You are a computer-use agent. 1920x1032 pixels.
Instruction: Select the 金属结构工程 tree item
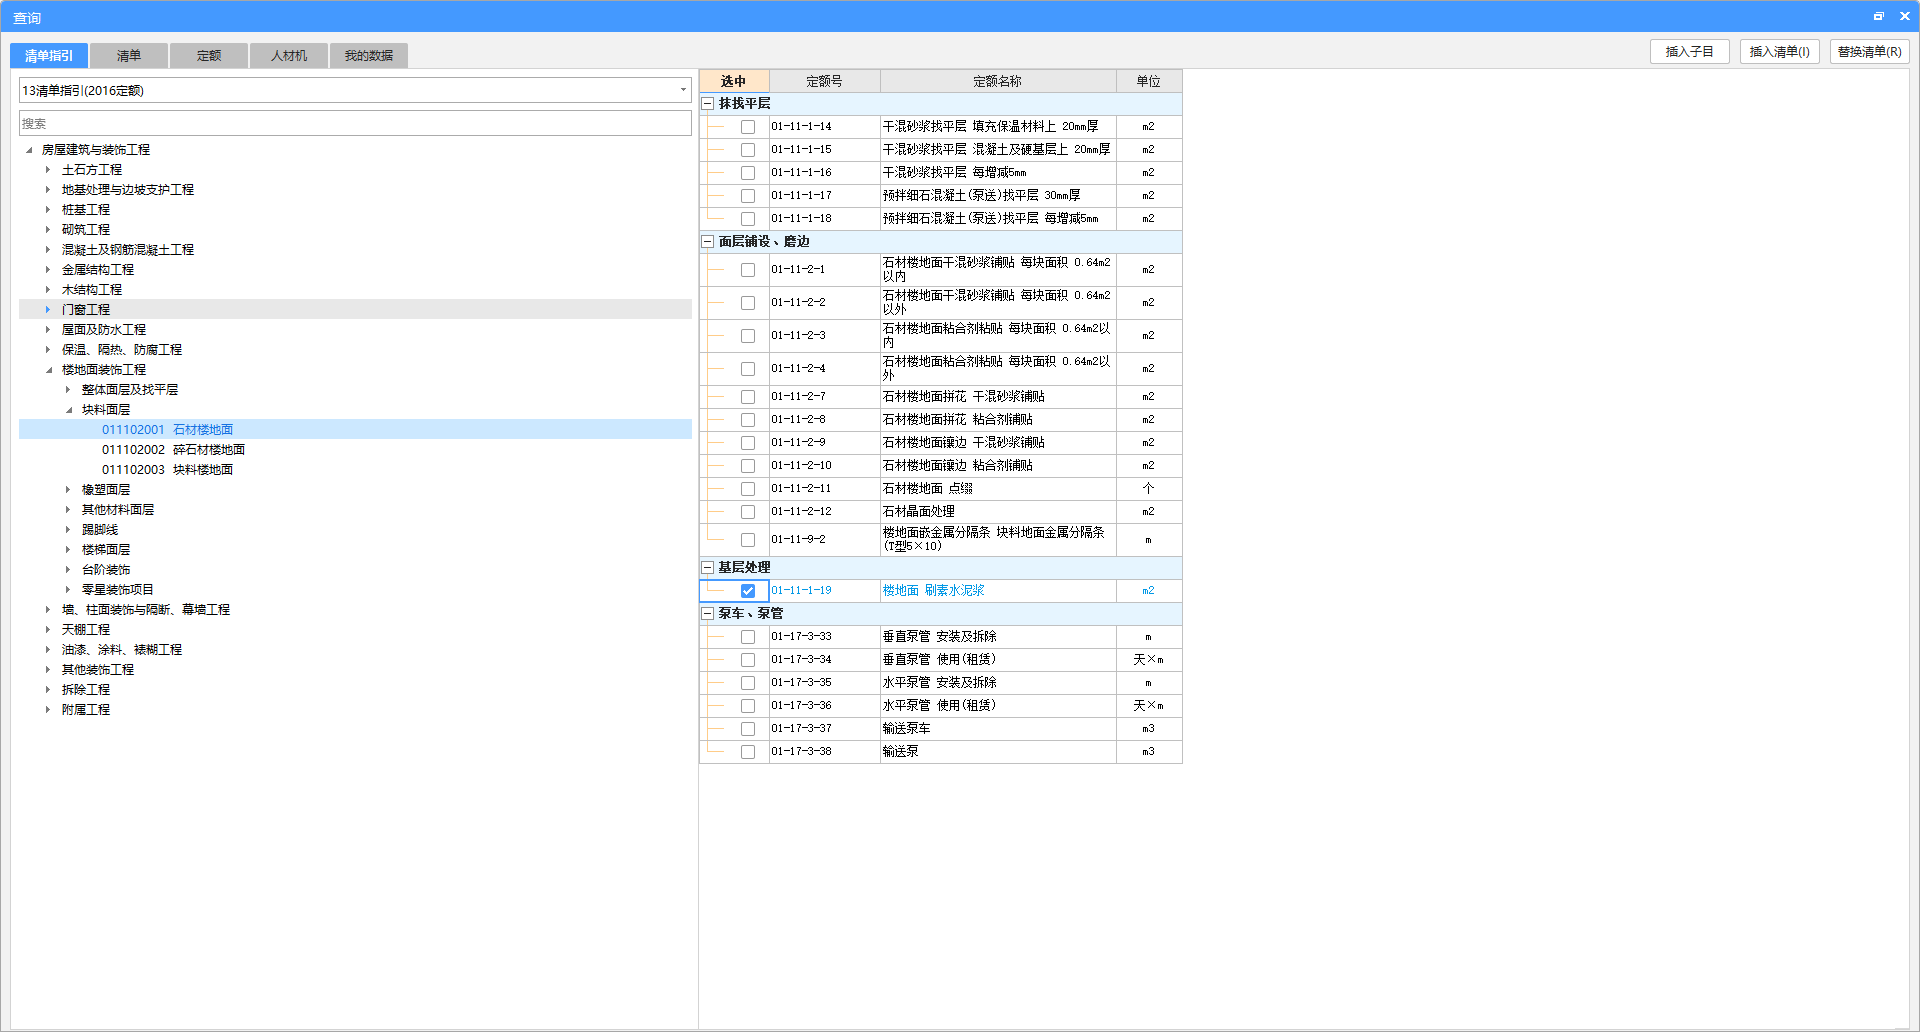tap(98, 270)
